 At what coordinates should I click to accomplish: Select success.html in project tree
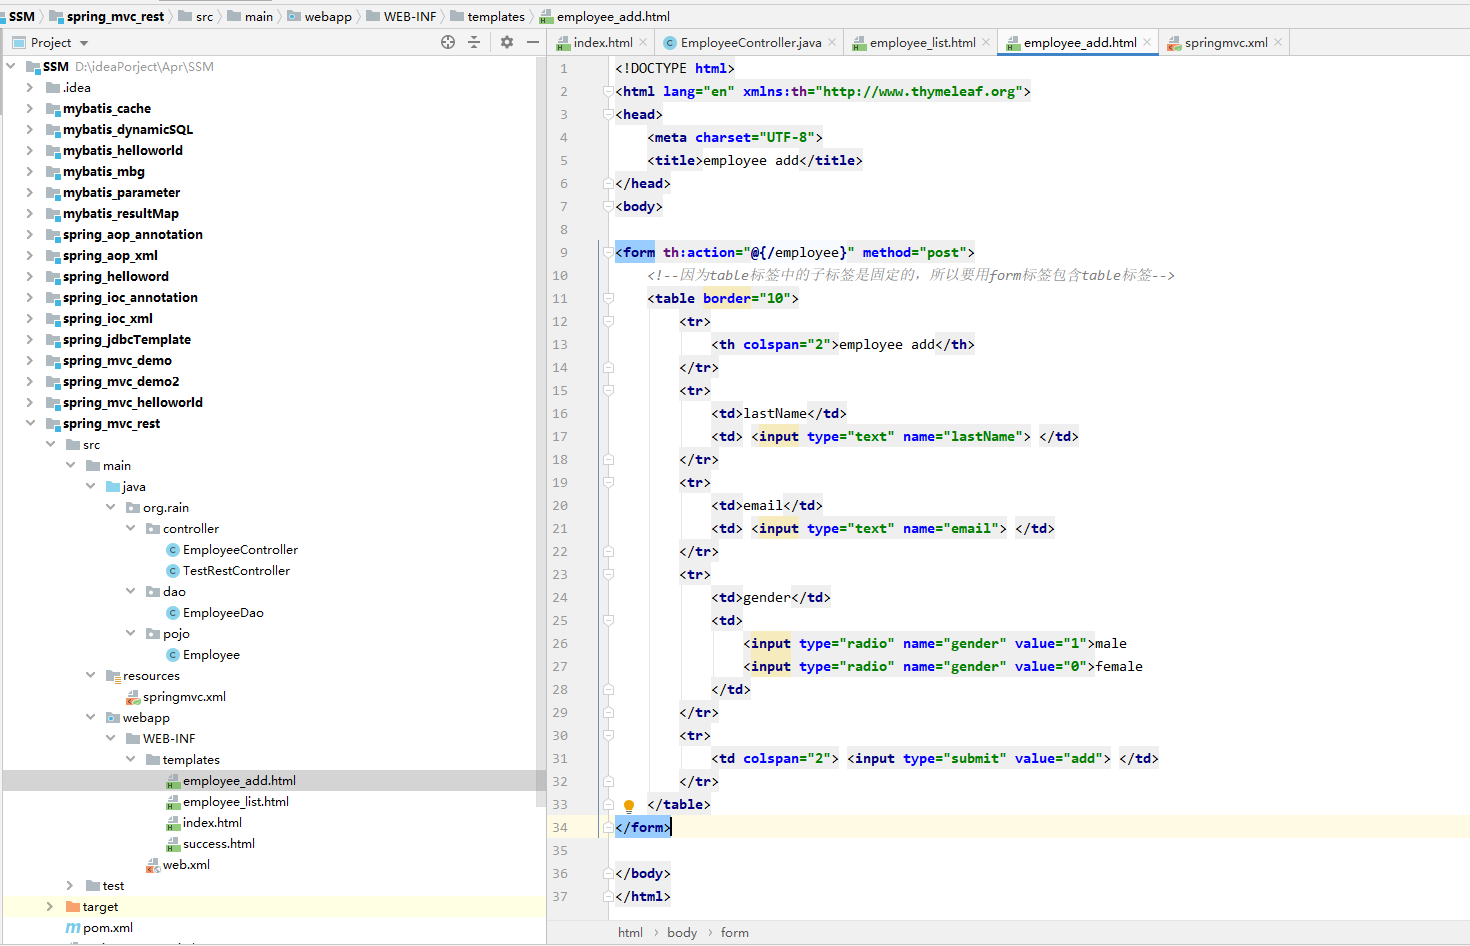[x=218, y=843]
